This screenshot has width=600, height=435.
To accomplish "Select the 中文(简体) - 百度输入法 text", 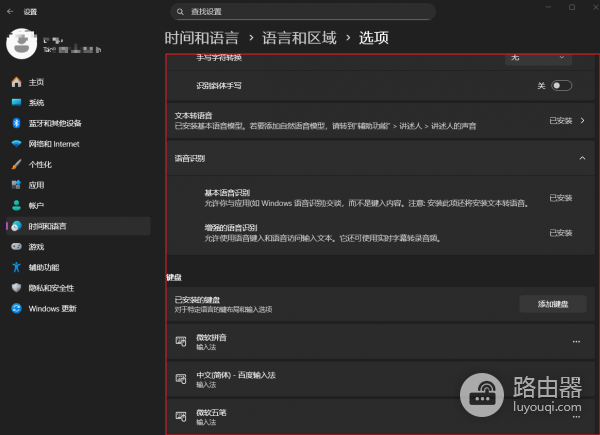I will click(236, 375).
